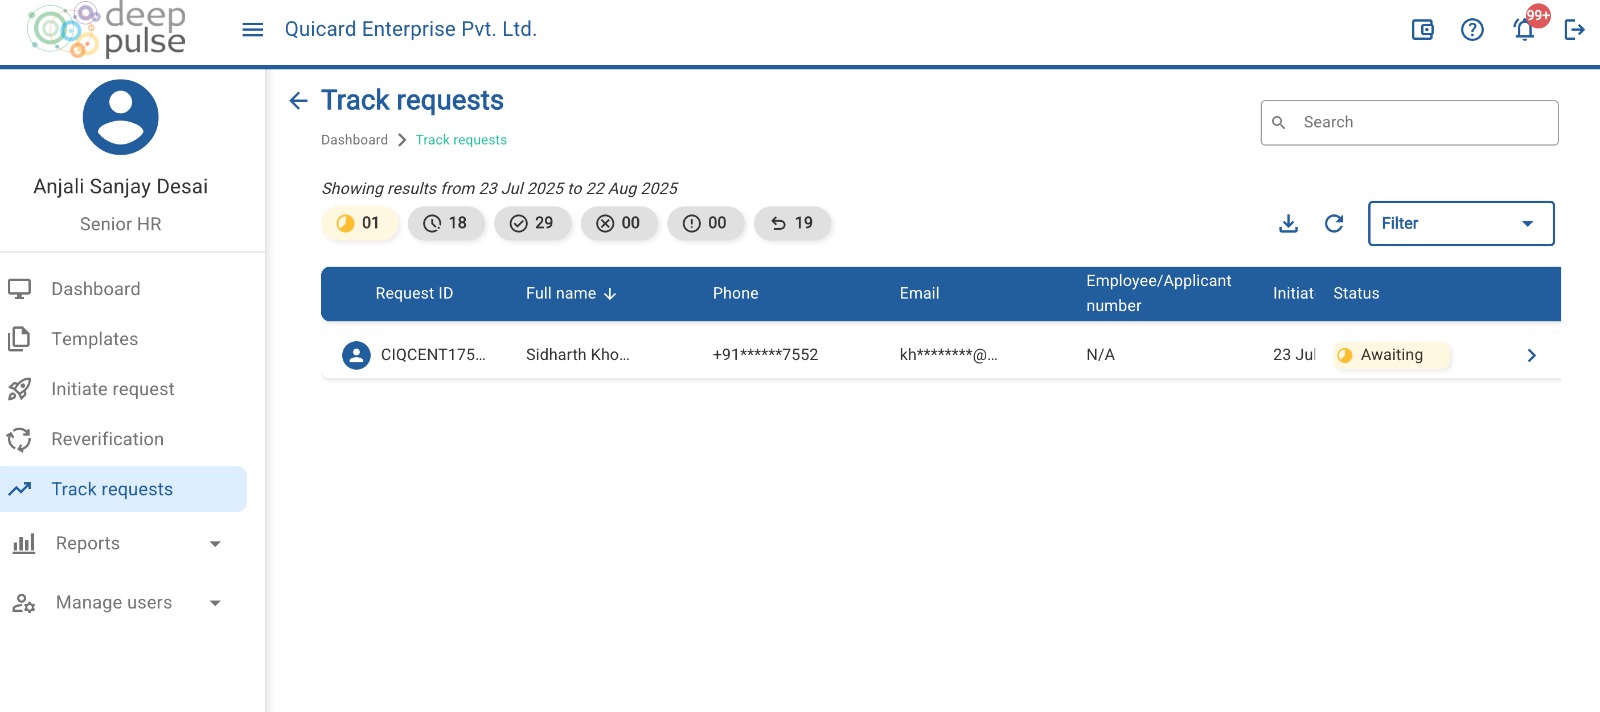The width and height of the screenshot is (1600, 712).
Task: Click the Employee/Applicant number column header
Action: pos(1159,293)
